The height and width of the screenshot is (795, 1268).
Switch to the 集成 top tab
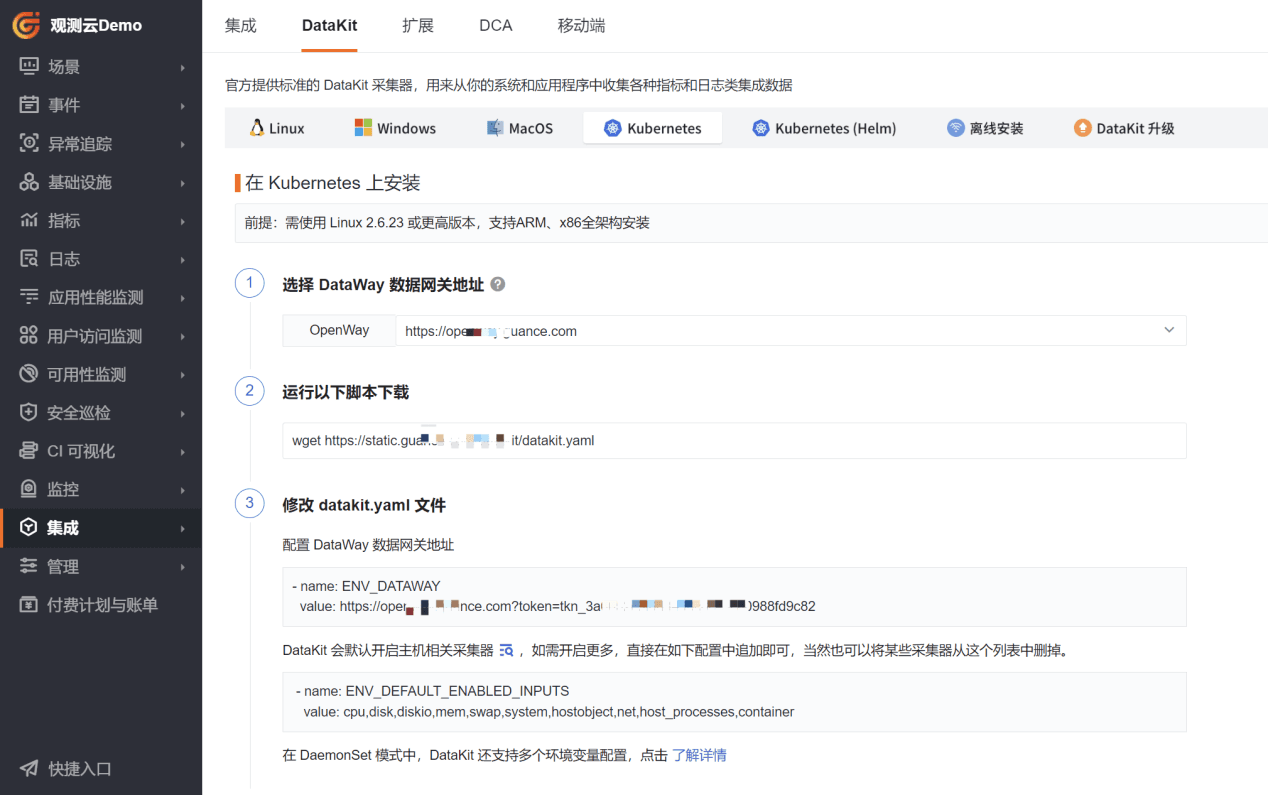pyautogui.click(x=241, y=26)
